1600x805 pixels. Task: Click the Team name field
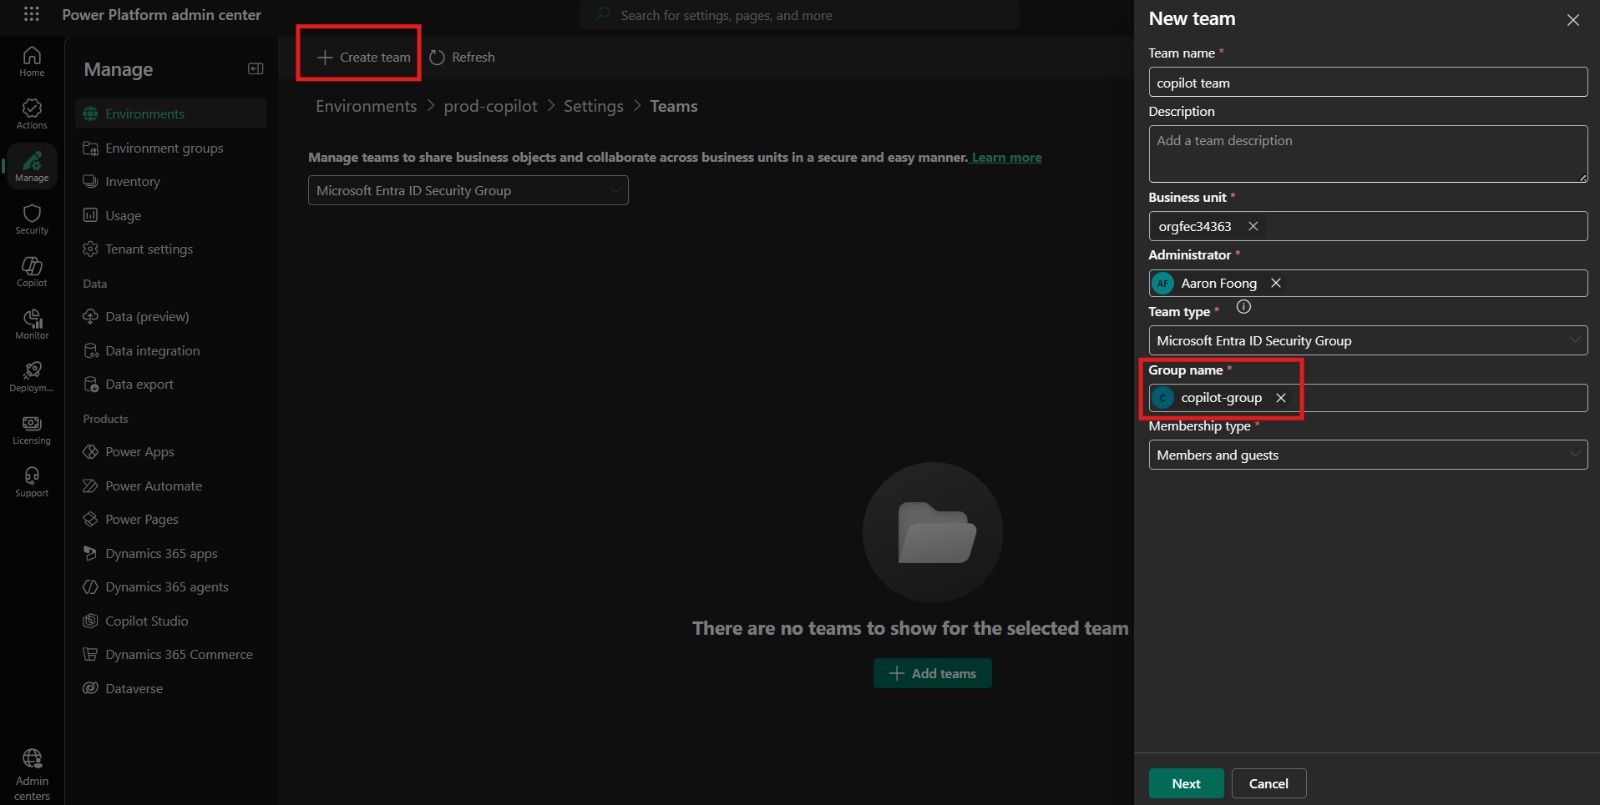point(1368,82)
